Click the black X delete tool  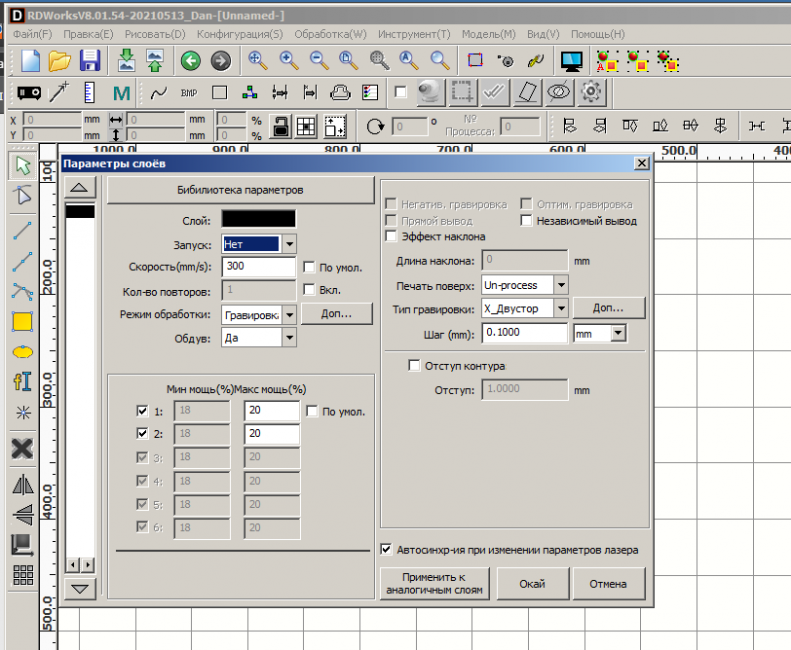[22, 449]
